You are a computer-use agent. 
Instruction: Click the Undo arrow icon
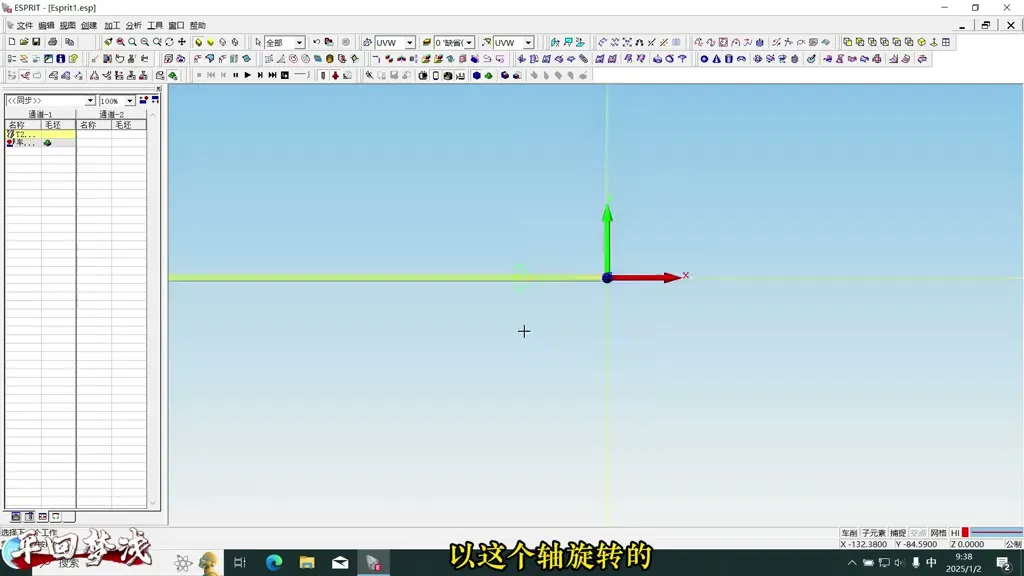point(316,42)
